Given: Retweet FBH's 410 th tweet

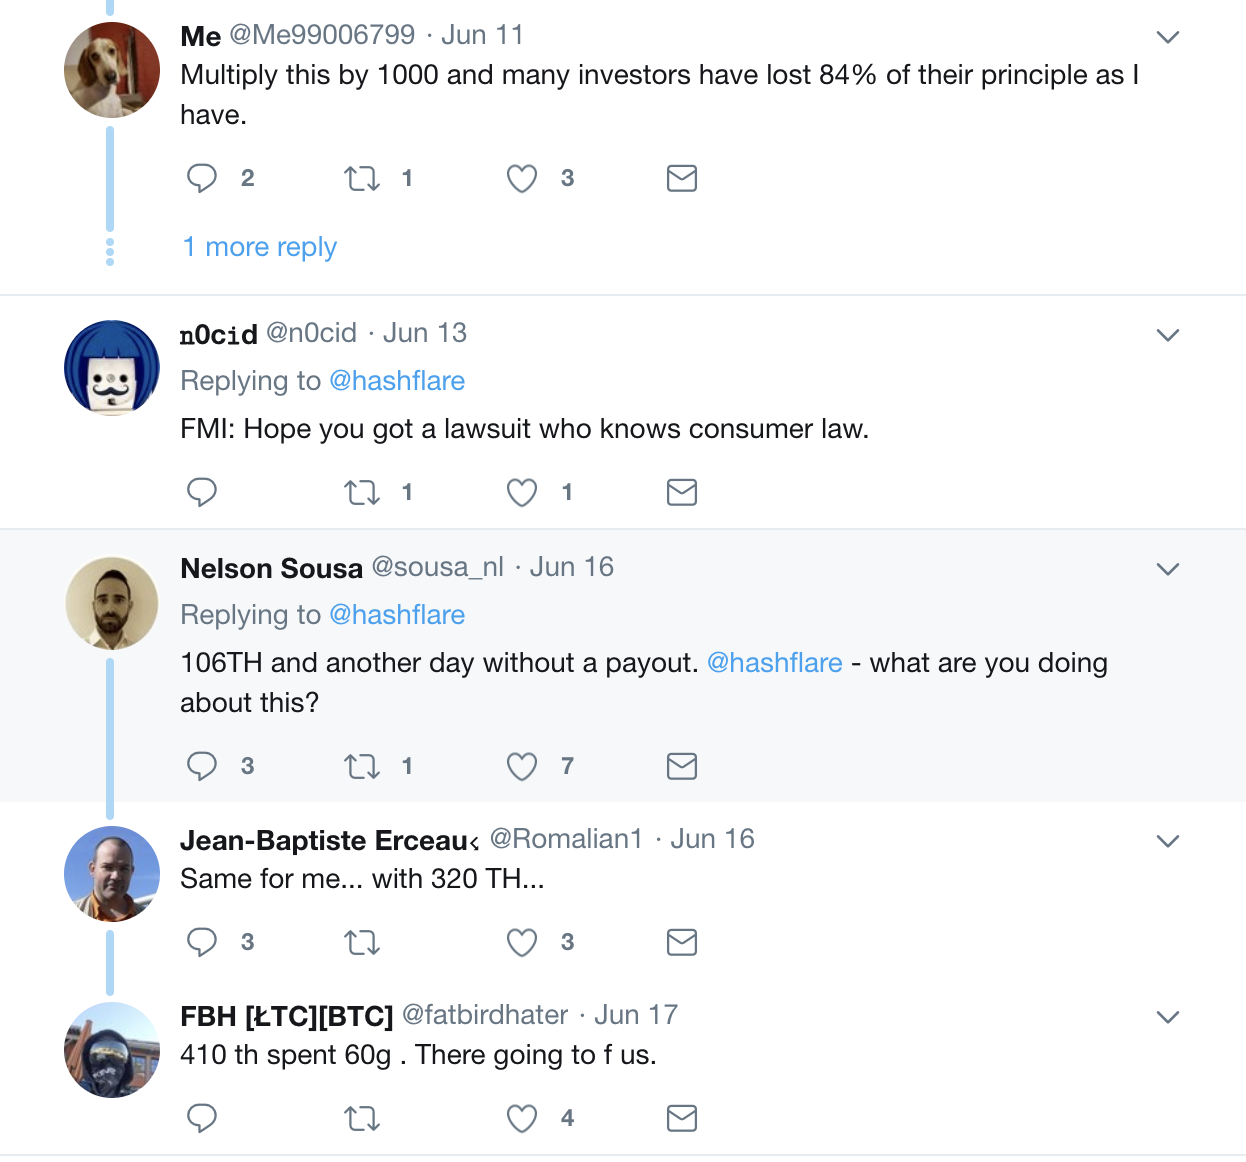Looking at the screenshot, I should 361,1119.
